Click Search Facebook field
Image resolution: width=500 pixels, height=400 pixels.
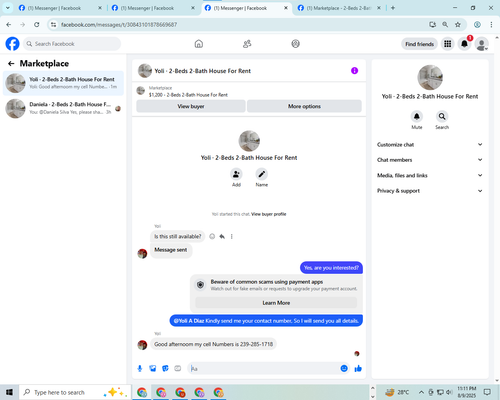(72, 44)
